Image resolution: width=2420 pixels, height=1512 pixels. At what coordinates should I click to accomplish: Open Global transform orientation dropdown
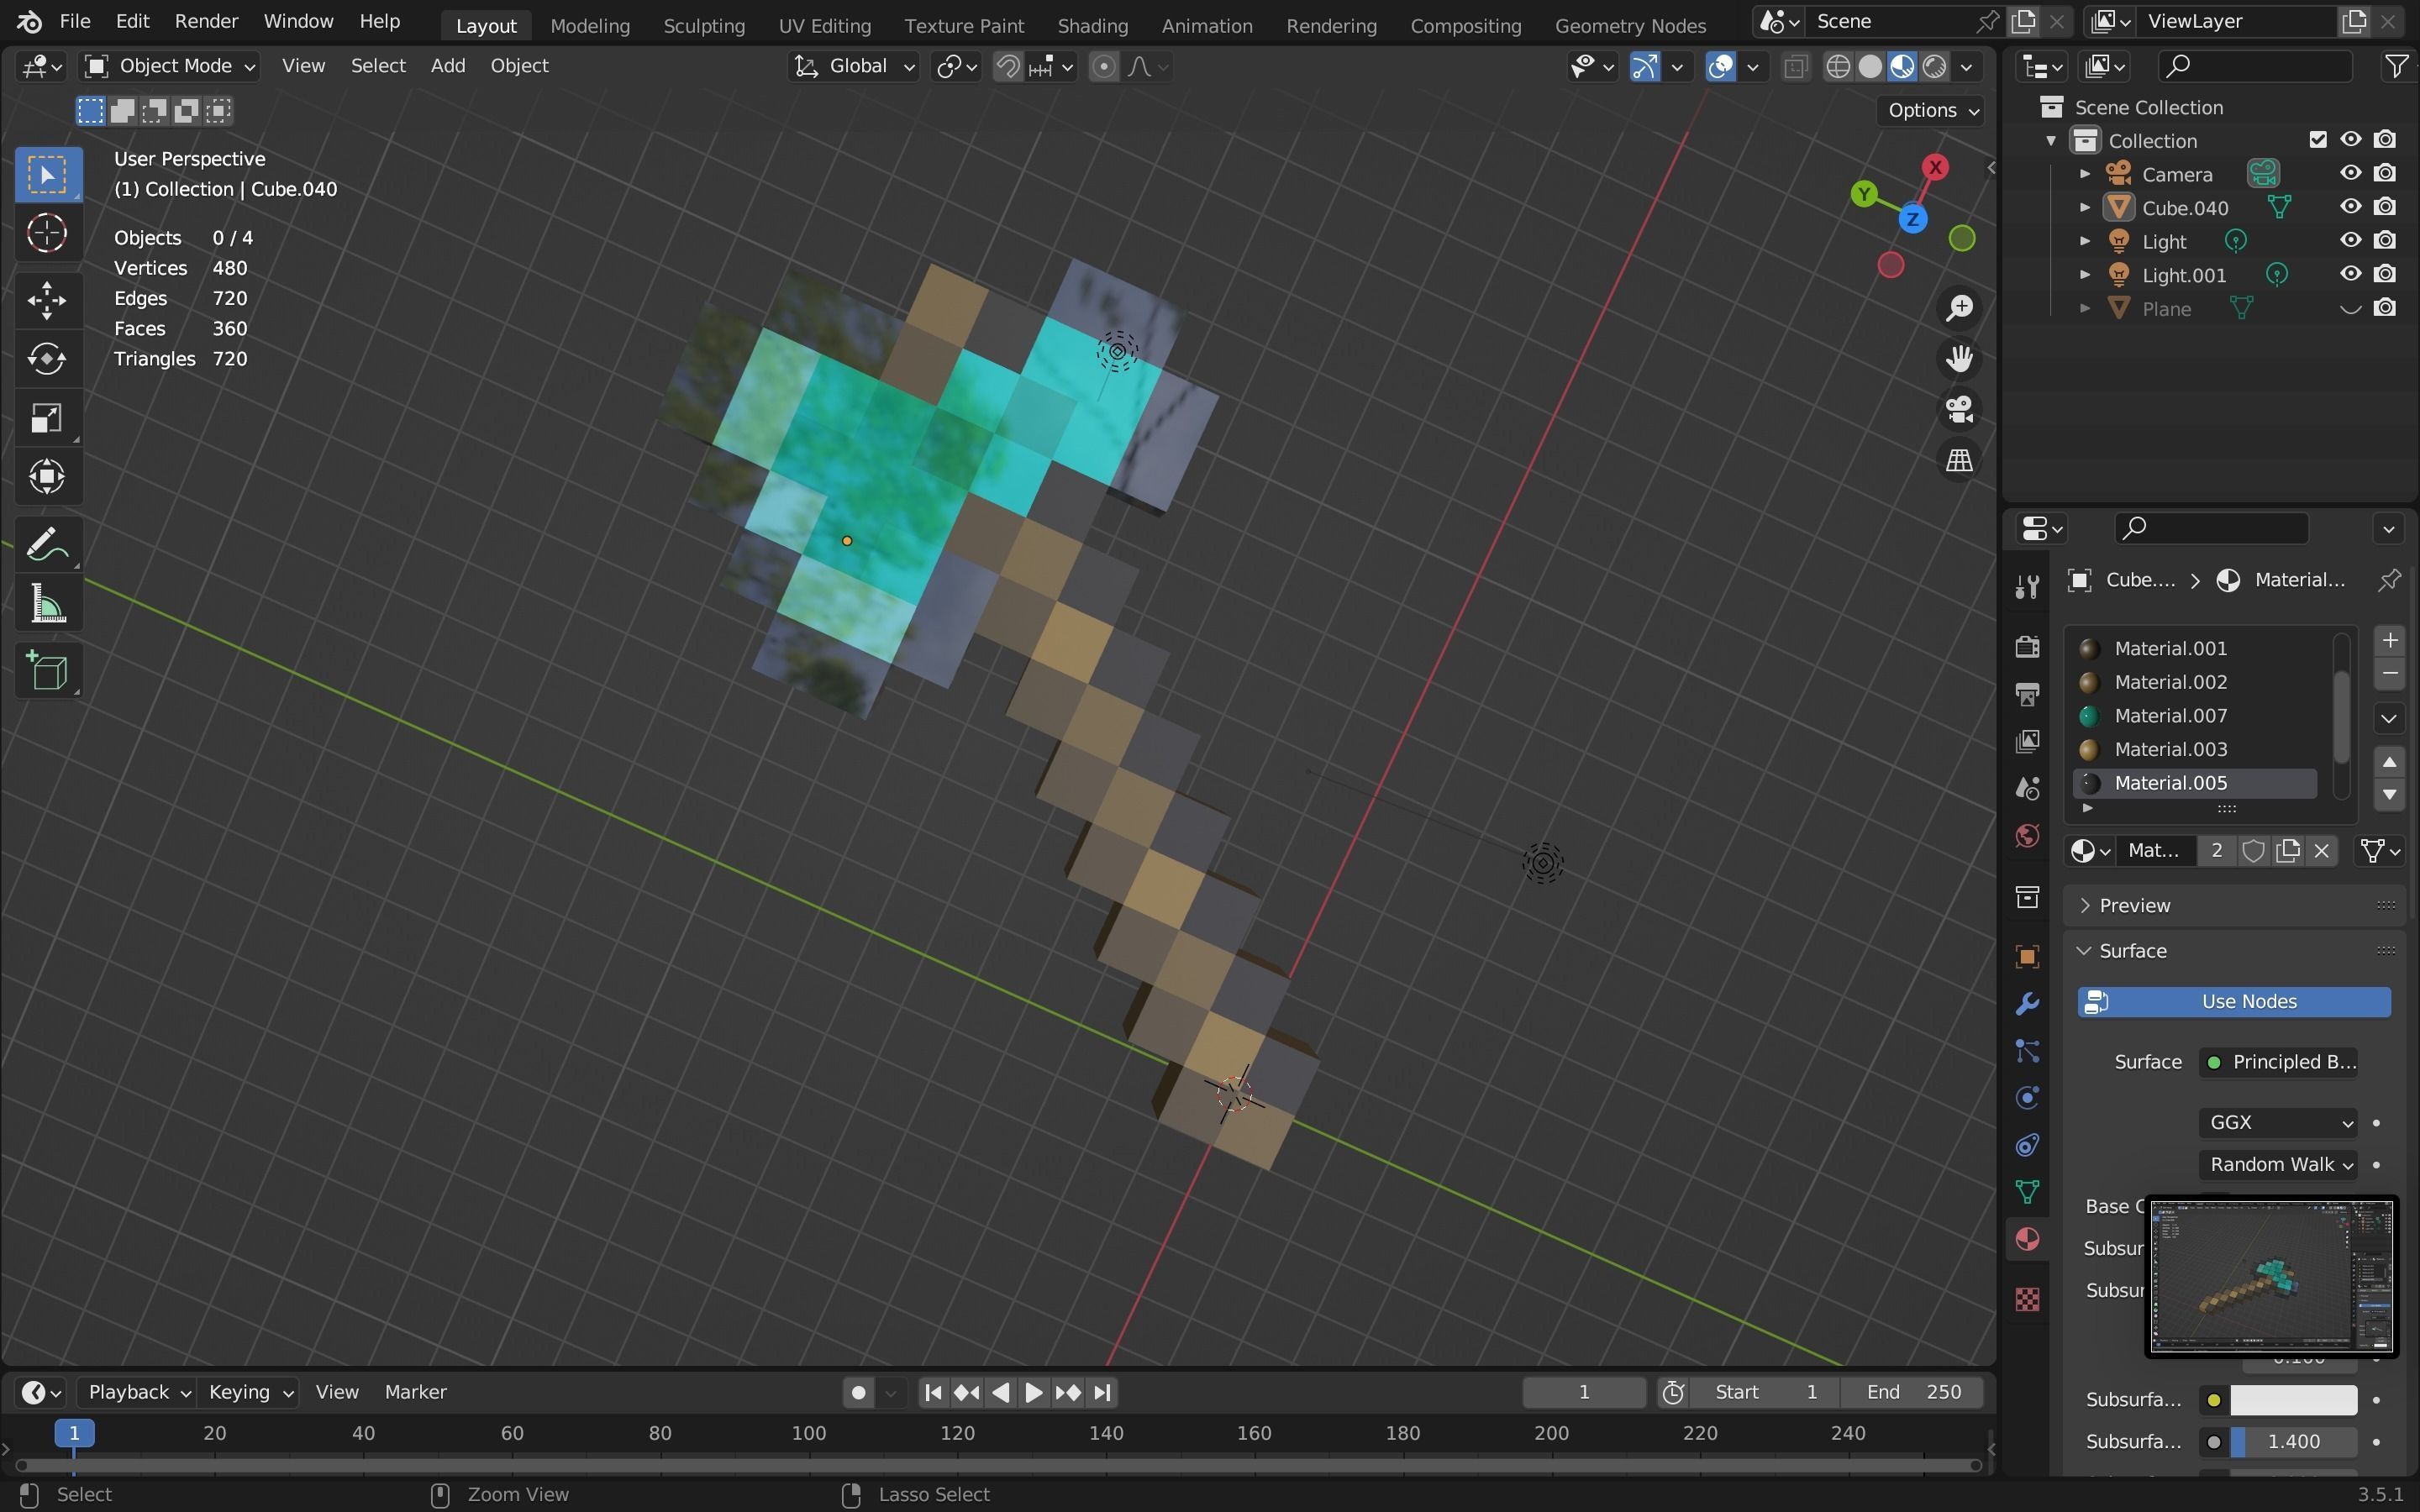(854, 66)
